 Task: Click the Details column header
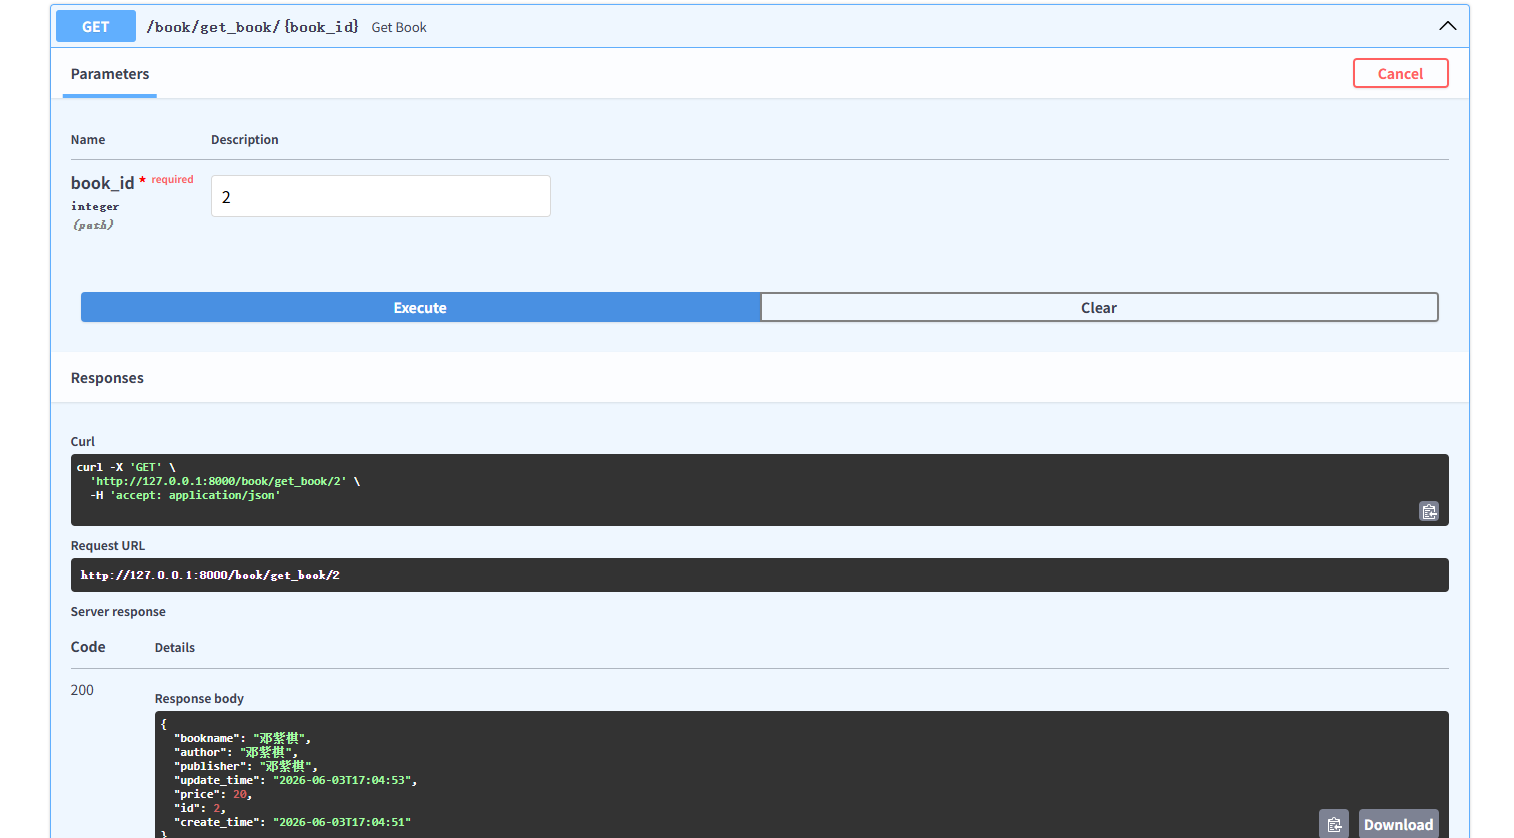(x=175, y=648)
